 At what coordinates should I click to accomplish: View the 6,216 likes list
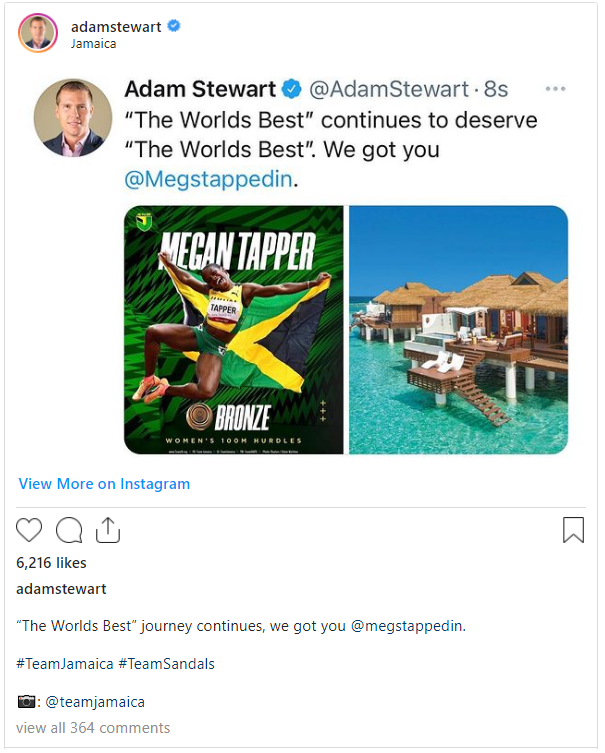(52, 563)
